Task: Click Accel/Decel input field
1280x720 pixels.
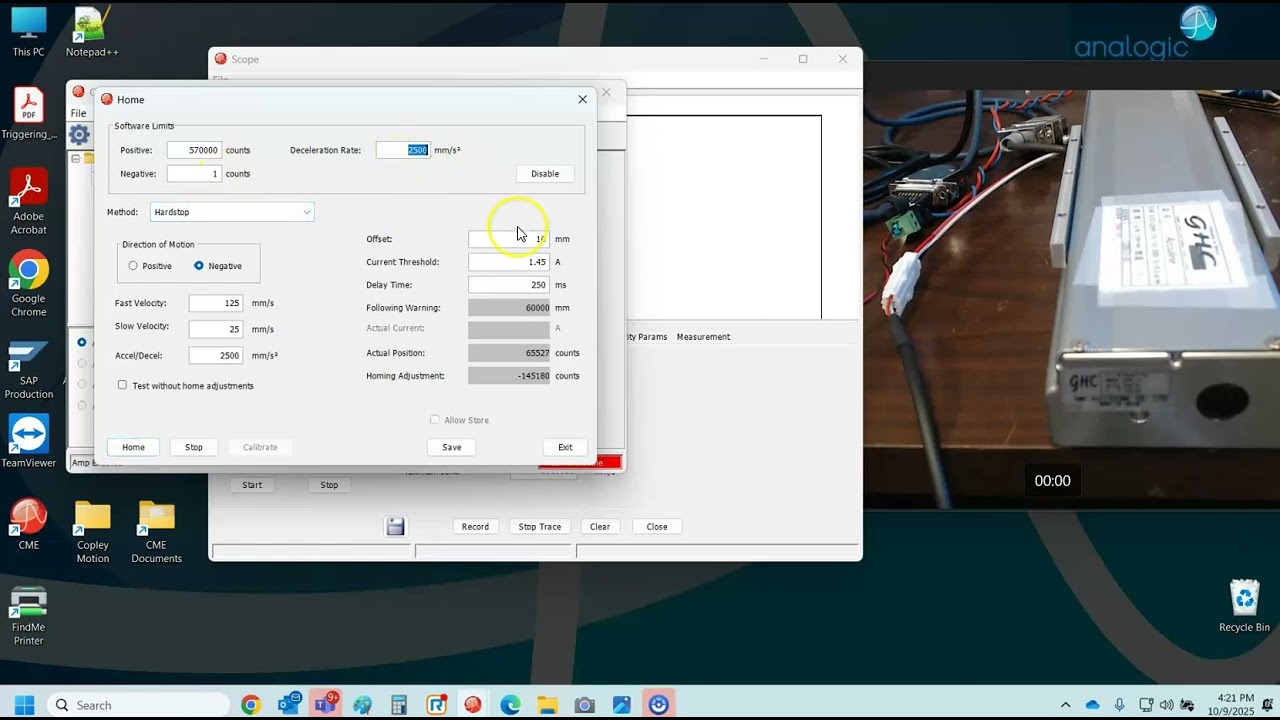Action: pyautogui.click(x=216, y=355)
